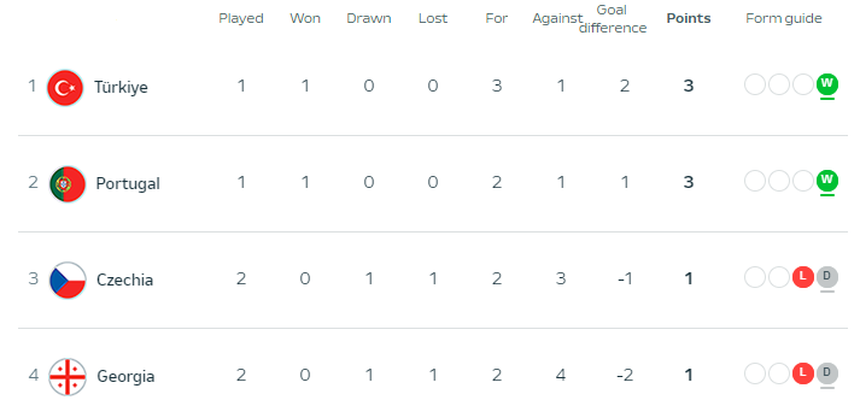Click the Czechia flag icon
The image size is (860, 406).
[x=68, y=279]
